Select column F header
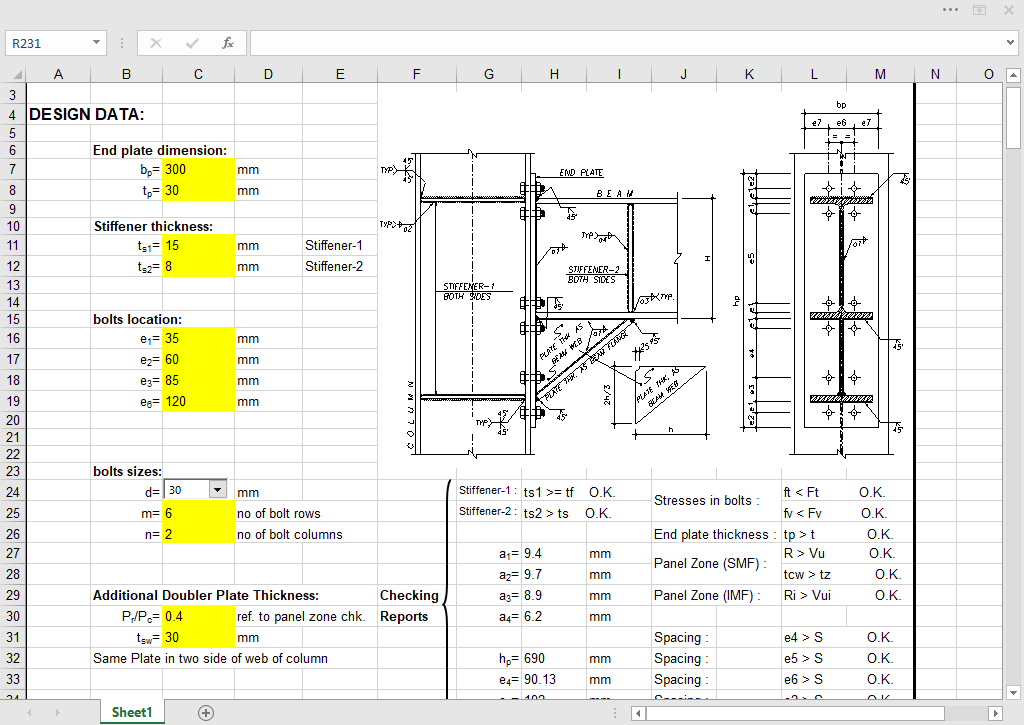 [416, 74]
